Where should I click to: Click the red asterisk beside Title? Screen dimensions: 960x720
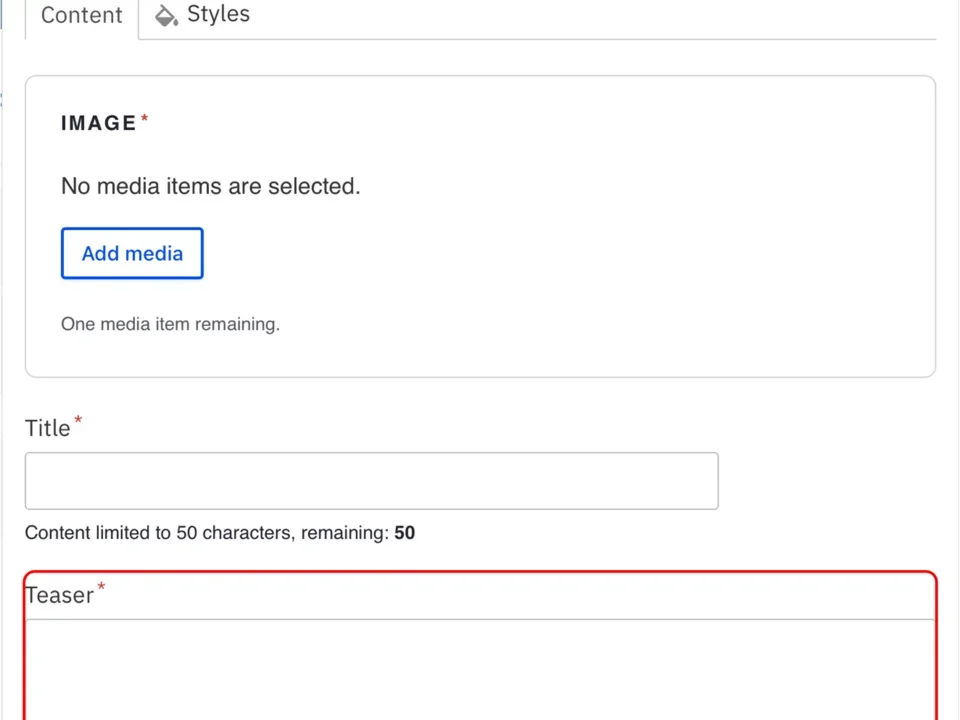(x=77, y=420)
